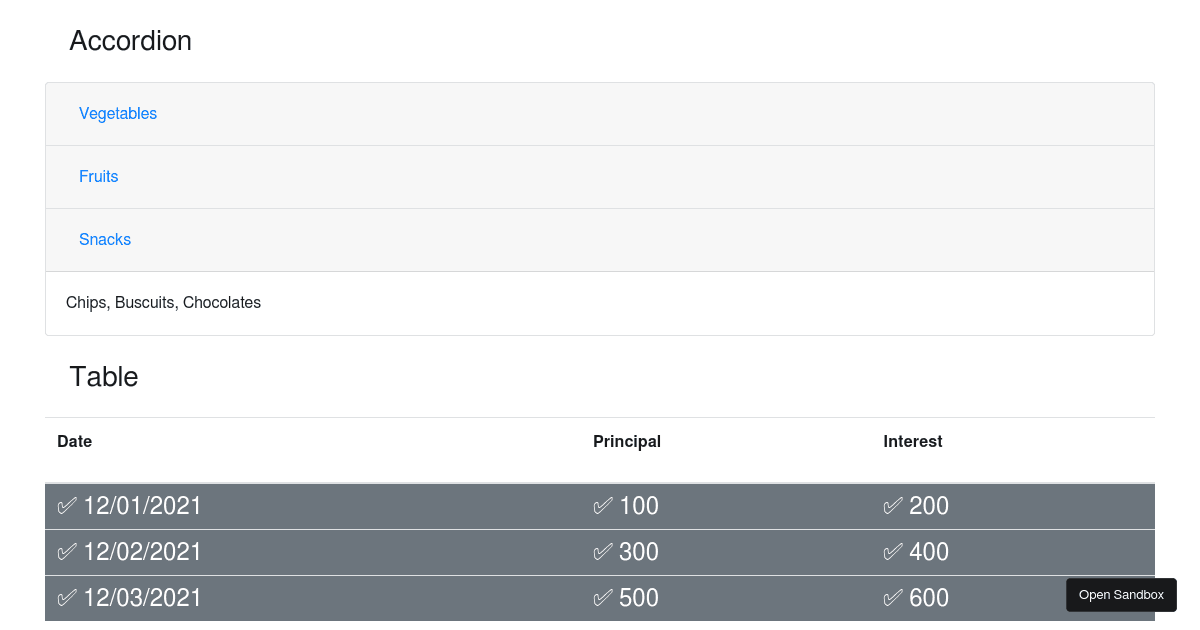Click the 12/02/2021 date cell text
Screen dimensions: 1200x630
pos(142,552)
